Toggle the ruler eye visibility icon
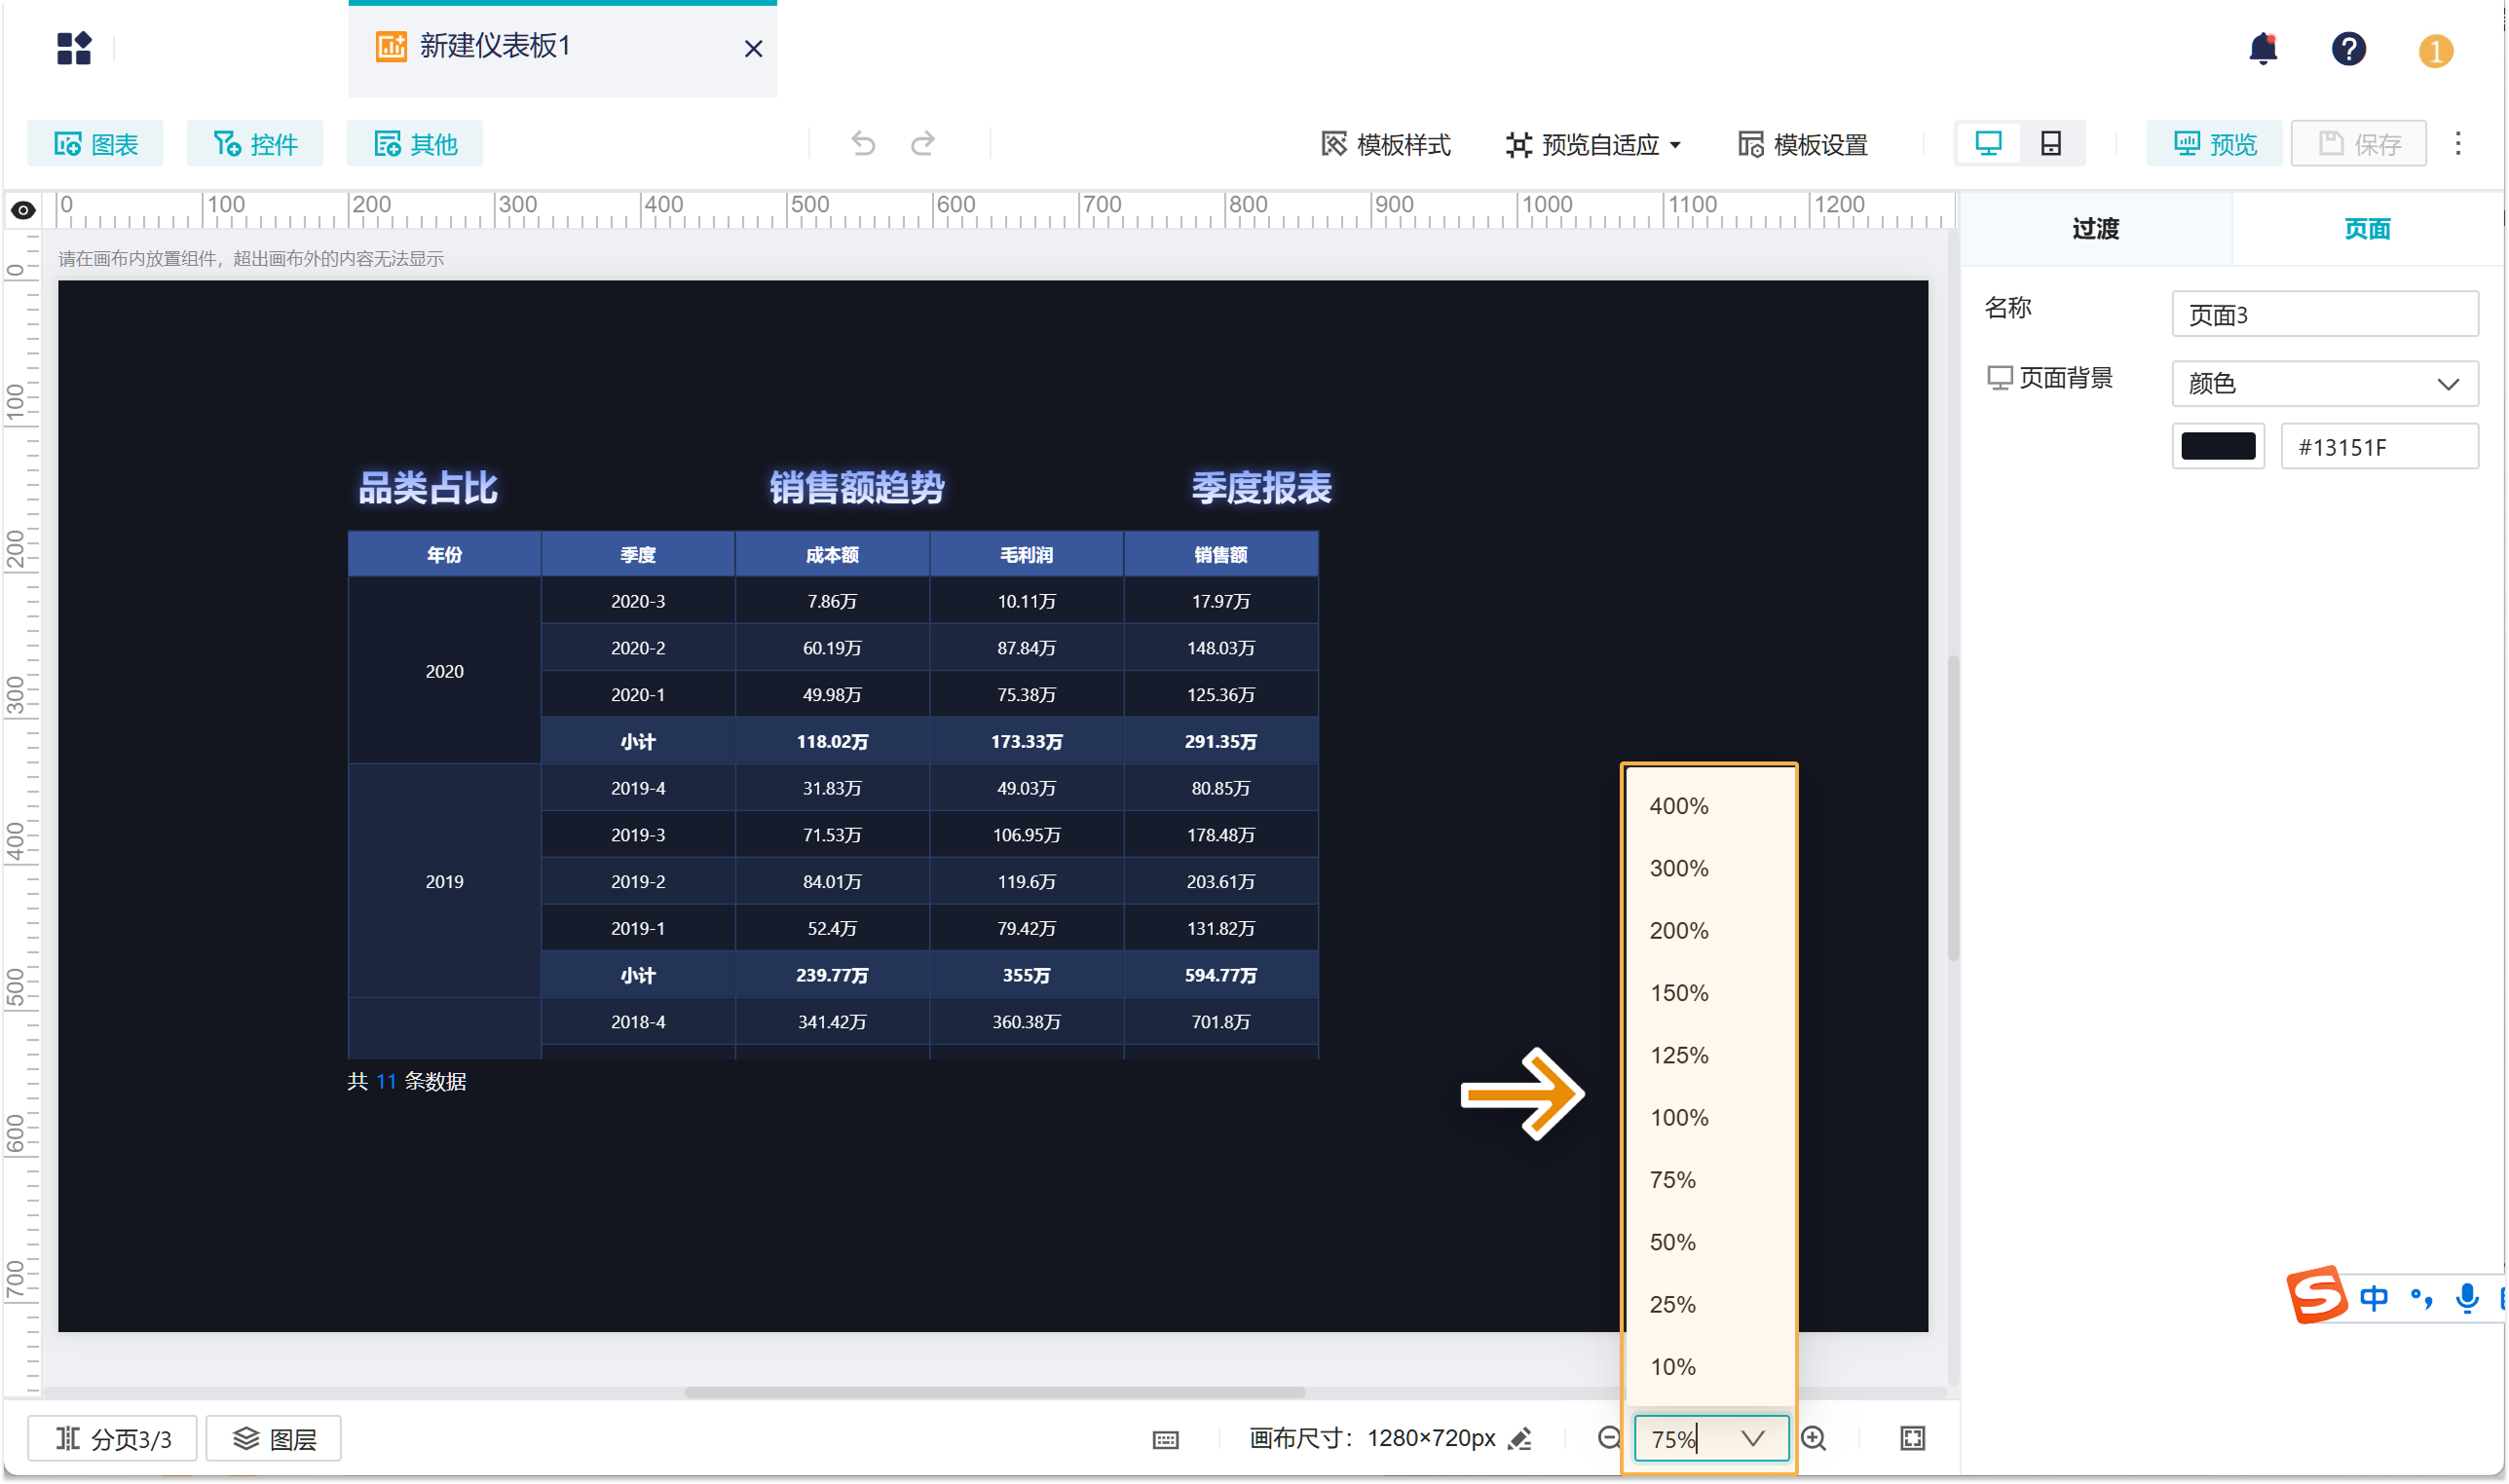 (23, 210)
